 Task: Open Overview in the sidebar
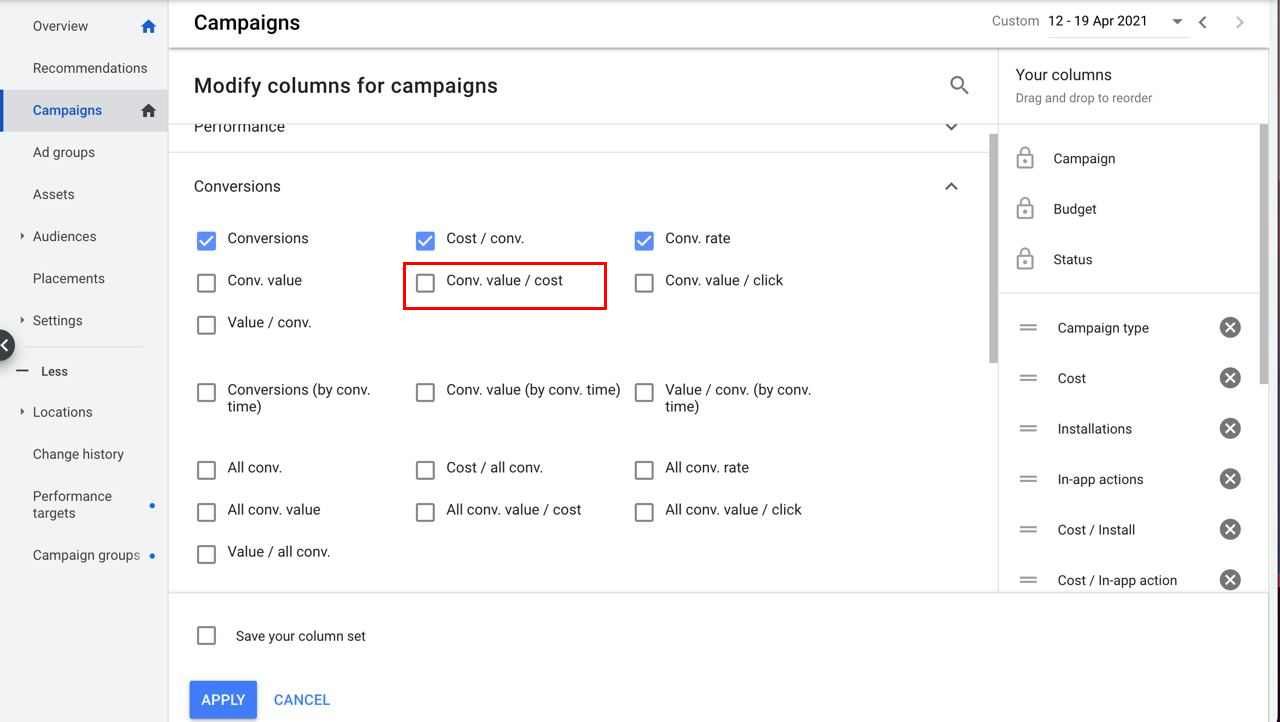click(x=60, y=26)
